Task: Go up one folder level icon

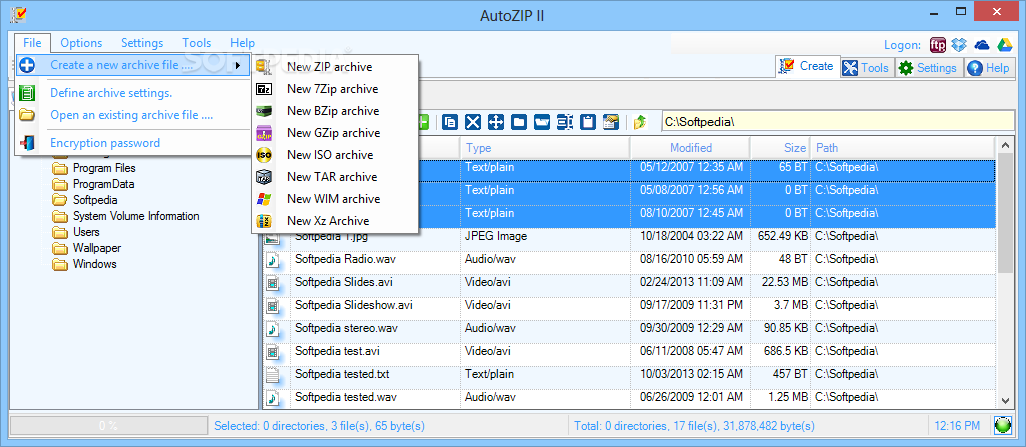Action: pyautogui.click(x=641, y=122)
